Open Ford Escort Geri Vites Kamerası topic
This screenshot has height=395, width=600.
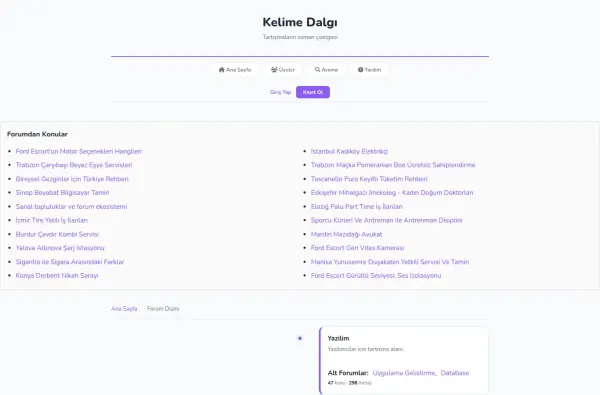(x=357, y=248)
